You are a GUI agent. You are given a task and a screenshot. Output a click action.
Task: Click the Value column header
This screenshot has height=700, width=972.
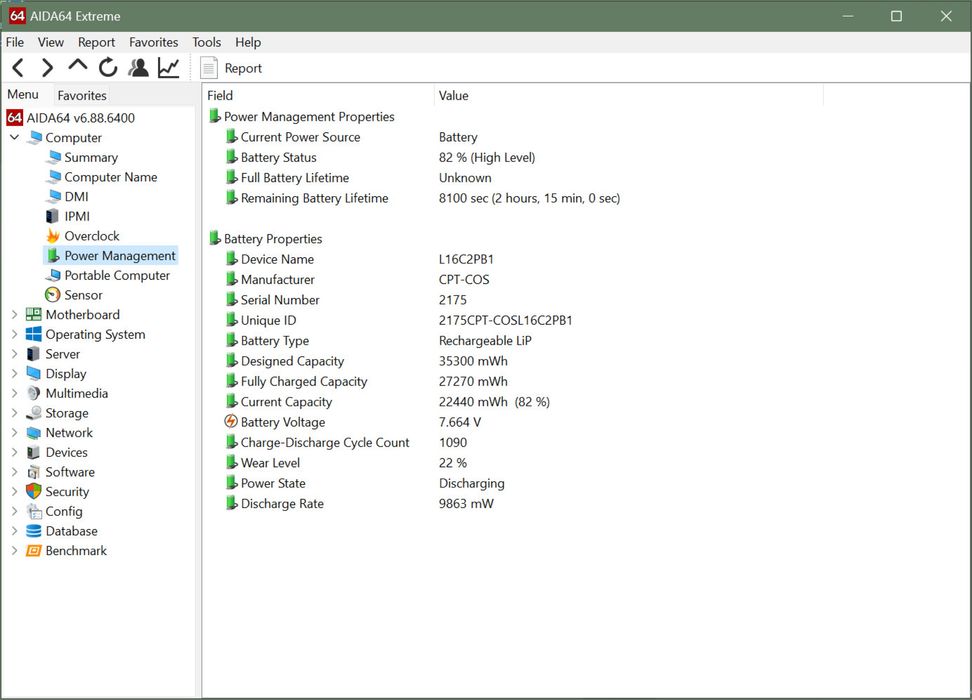[x=453, y=96]
